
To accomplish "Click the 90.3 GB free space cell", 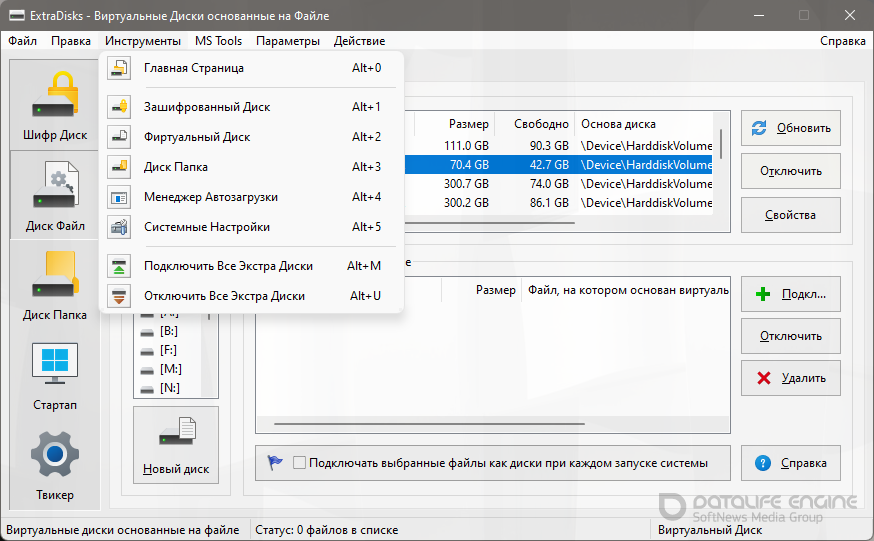I will [549, 146].
